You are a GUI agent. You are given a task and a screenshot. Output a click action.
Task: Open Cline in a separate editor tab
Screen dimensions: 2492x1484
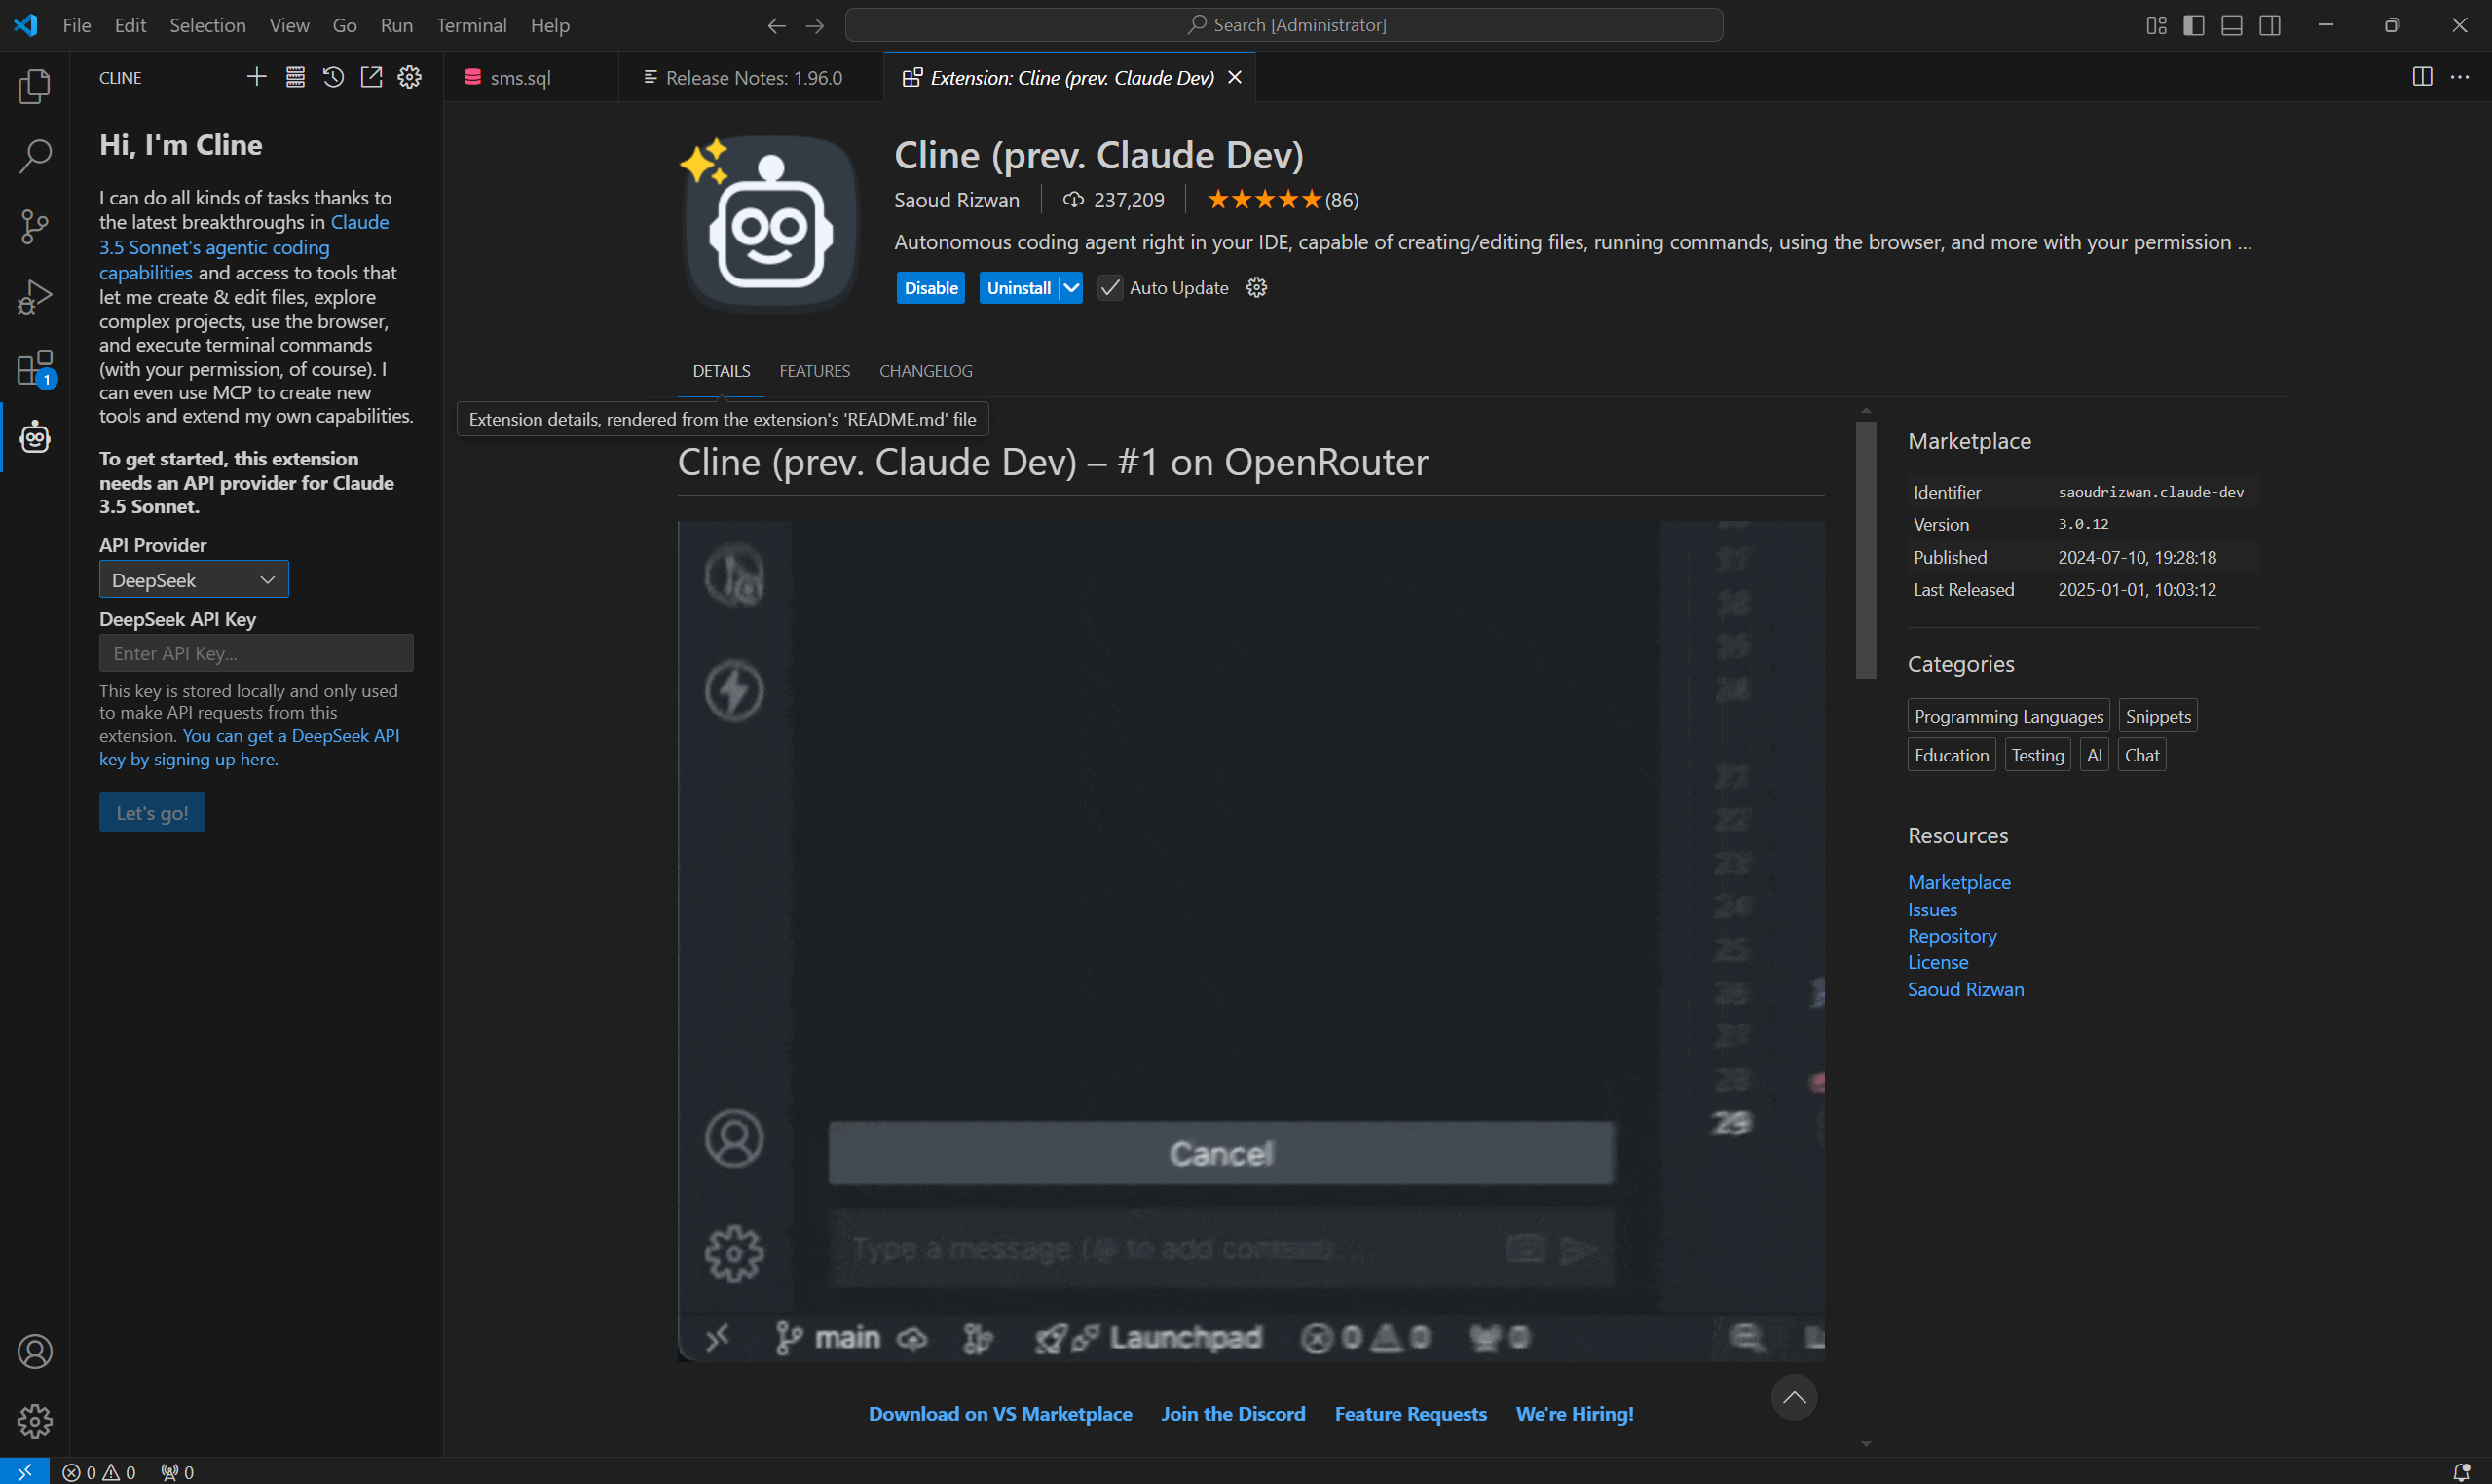[x=371, y=76]
